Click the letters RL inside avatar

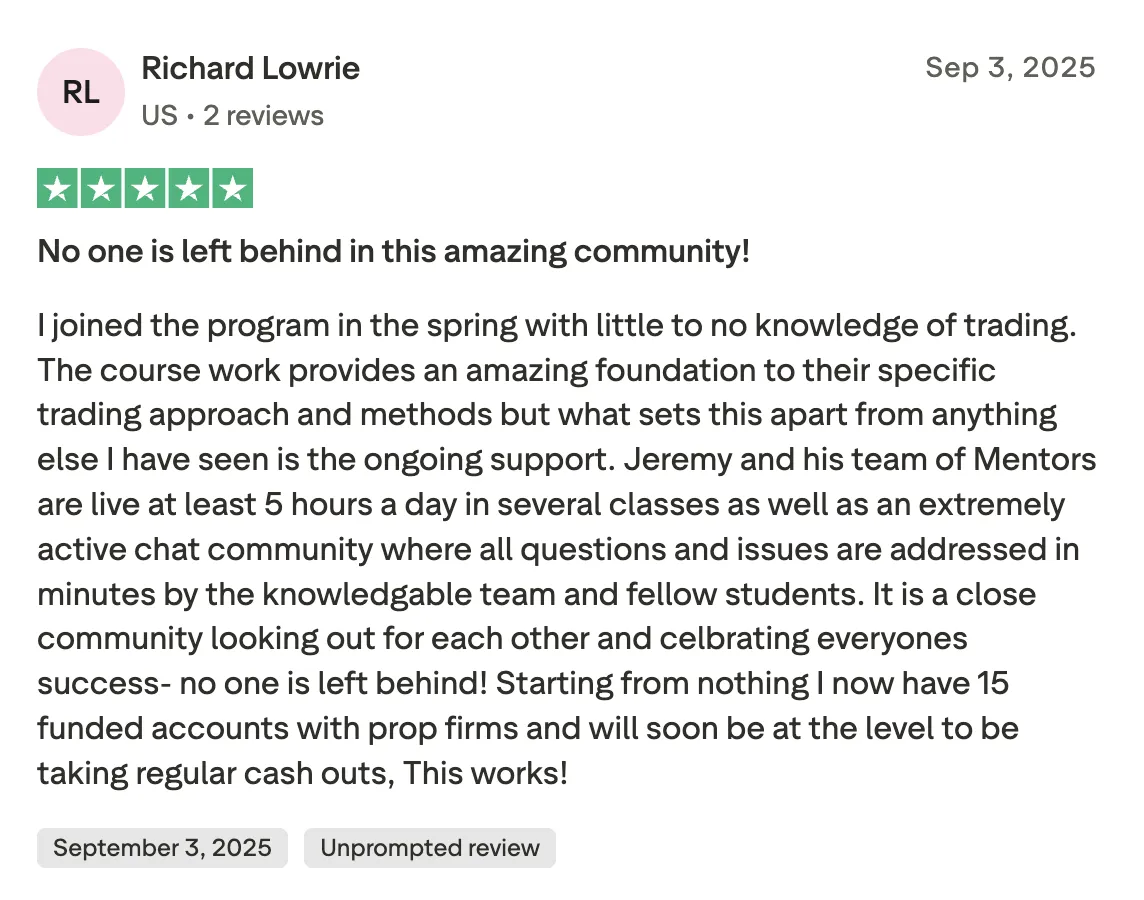coord(81,93)
